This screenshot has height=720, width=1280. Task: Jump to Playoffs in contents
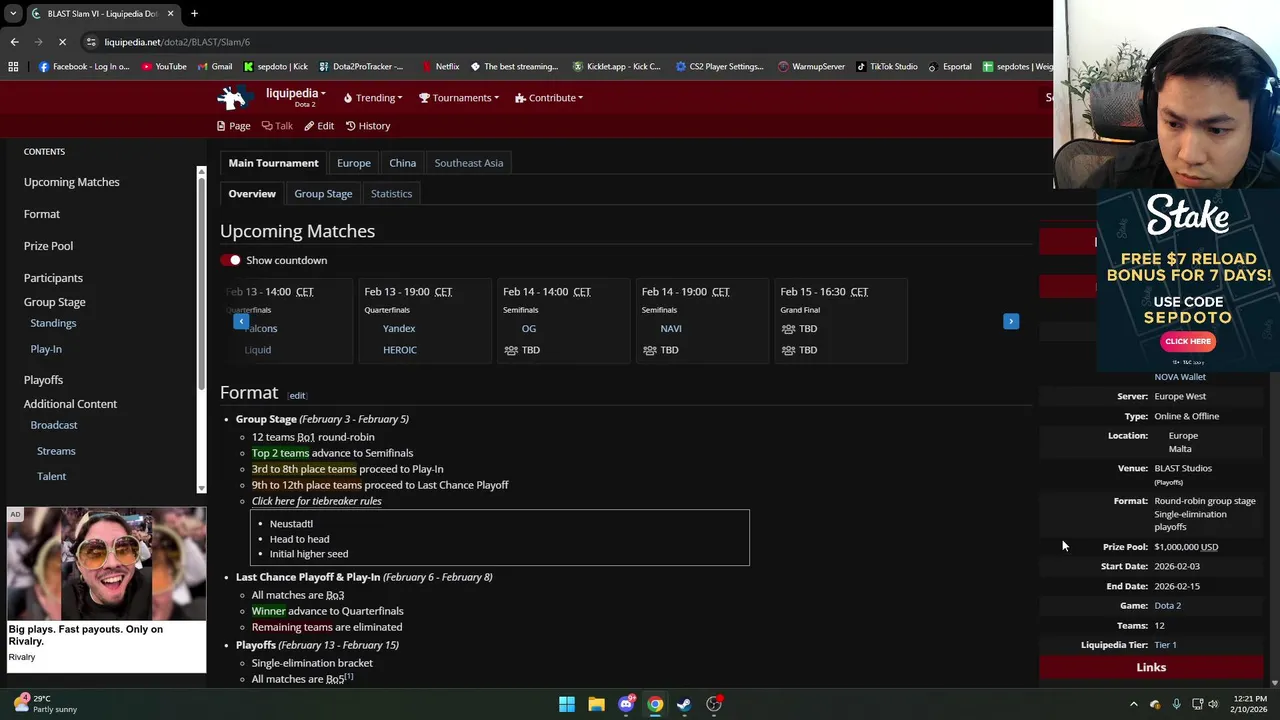pyautogui.click(x=43, y=380)
